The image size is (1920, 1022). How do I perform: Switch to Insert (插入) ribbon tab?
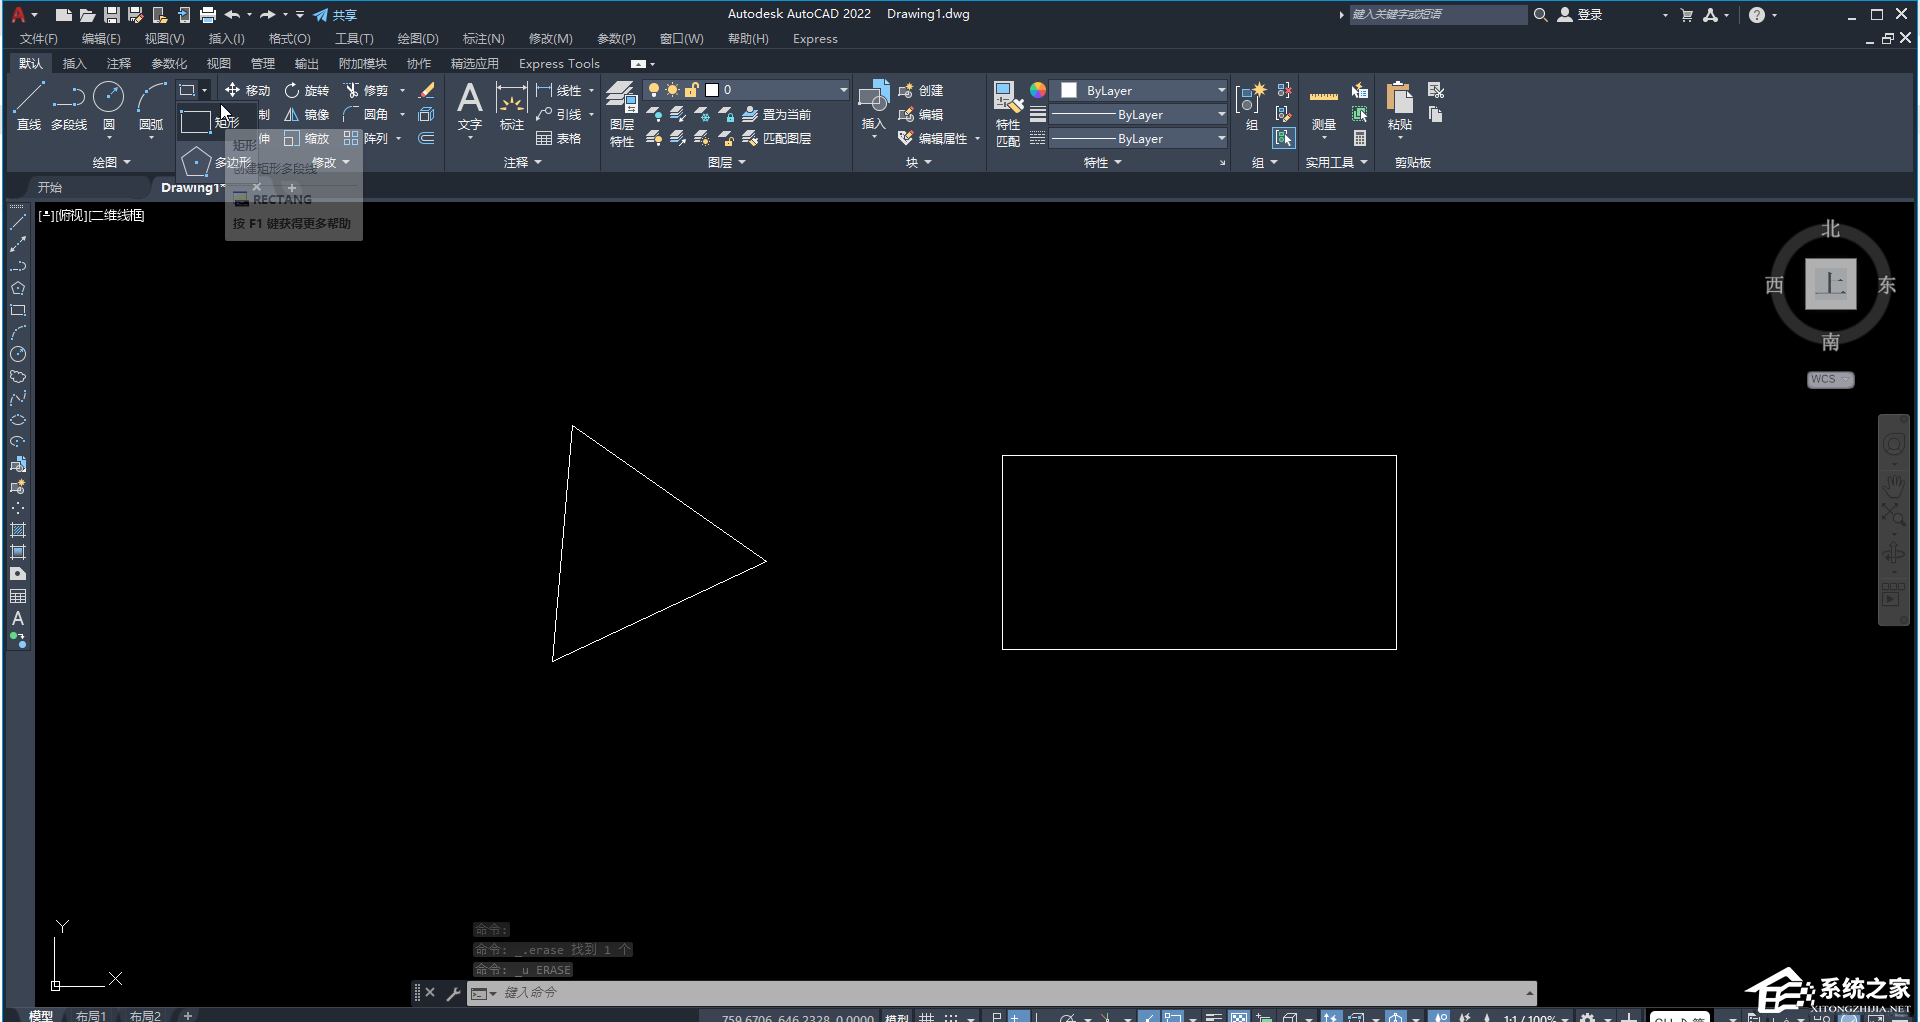pyautogui.click(x=74, y=63)
